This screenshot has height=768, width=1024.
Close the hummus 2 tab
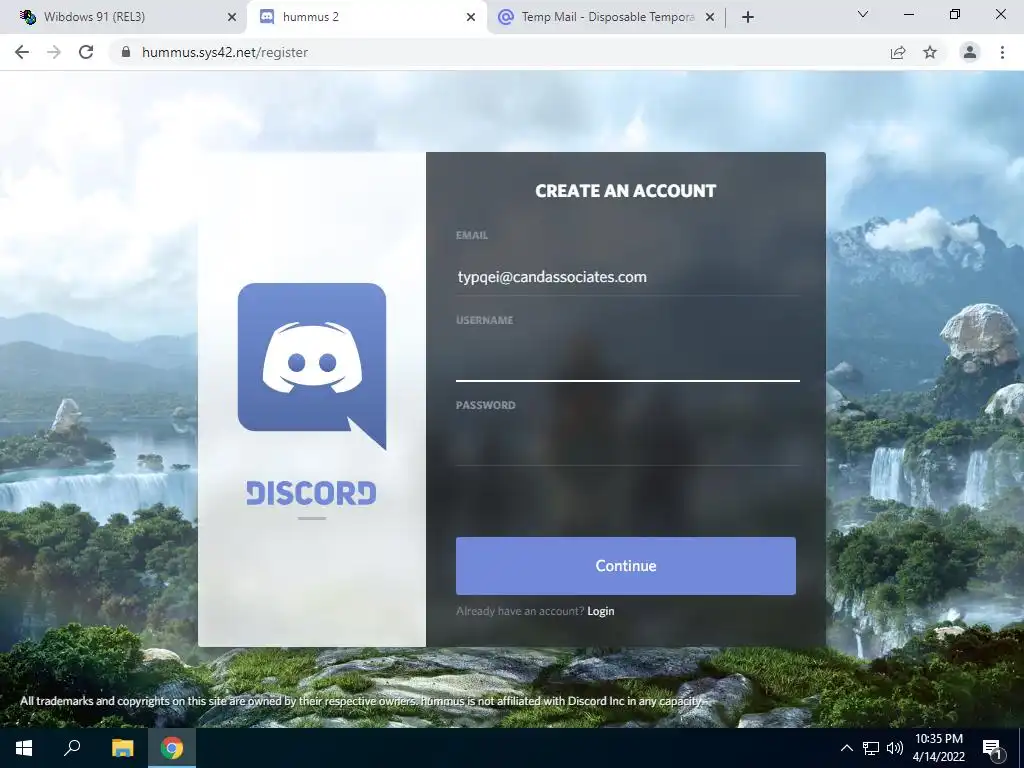point(471,17)
